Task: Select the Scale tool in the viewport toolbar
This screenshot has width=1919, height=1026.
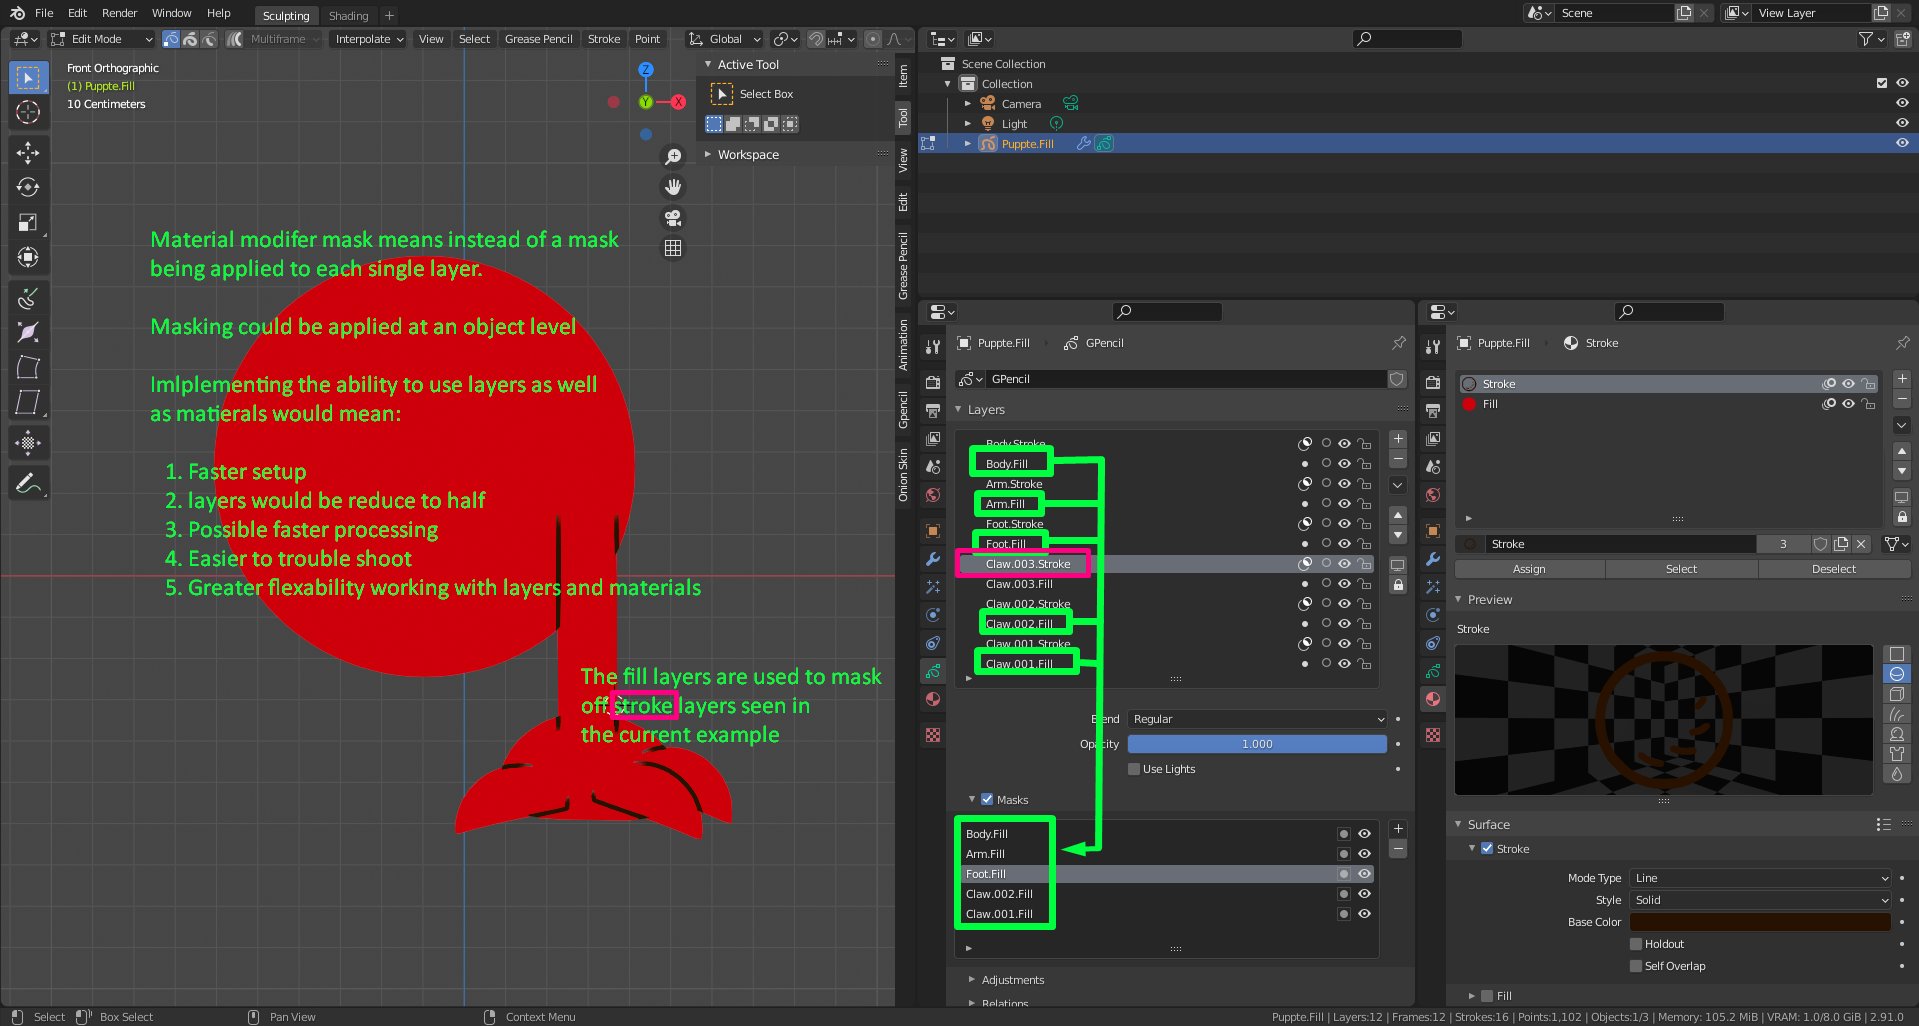Action: 28,222
